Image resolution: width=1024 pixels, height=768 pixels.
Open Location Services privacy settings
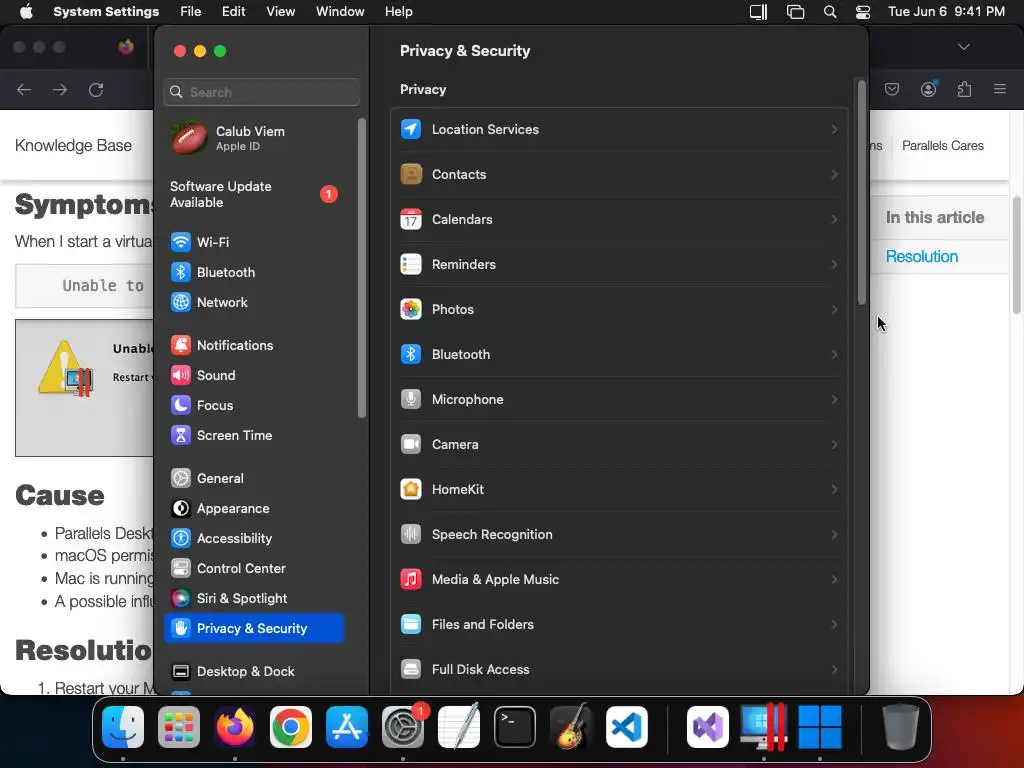point(618,129)
